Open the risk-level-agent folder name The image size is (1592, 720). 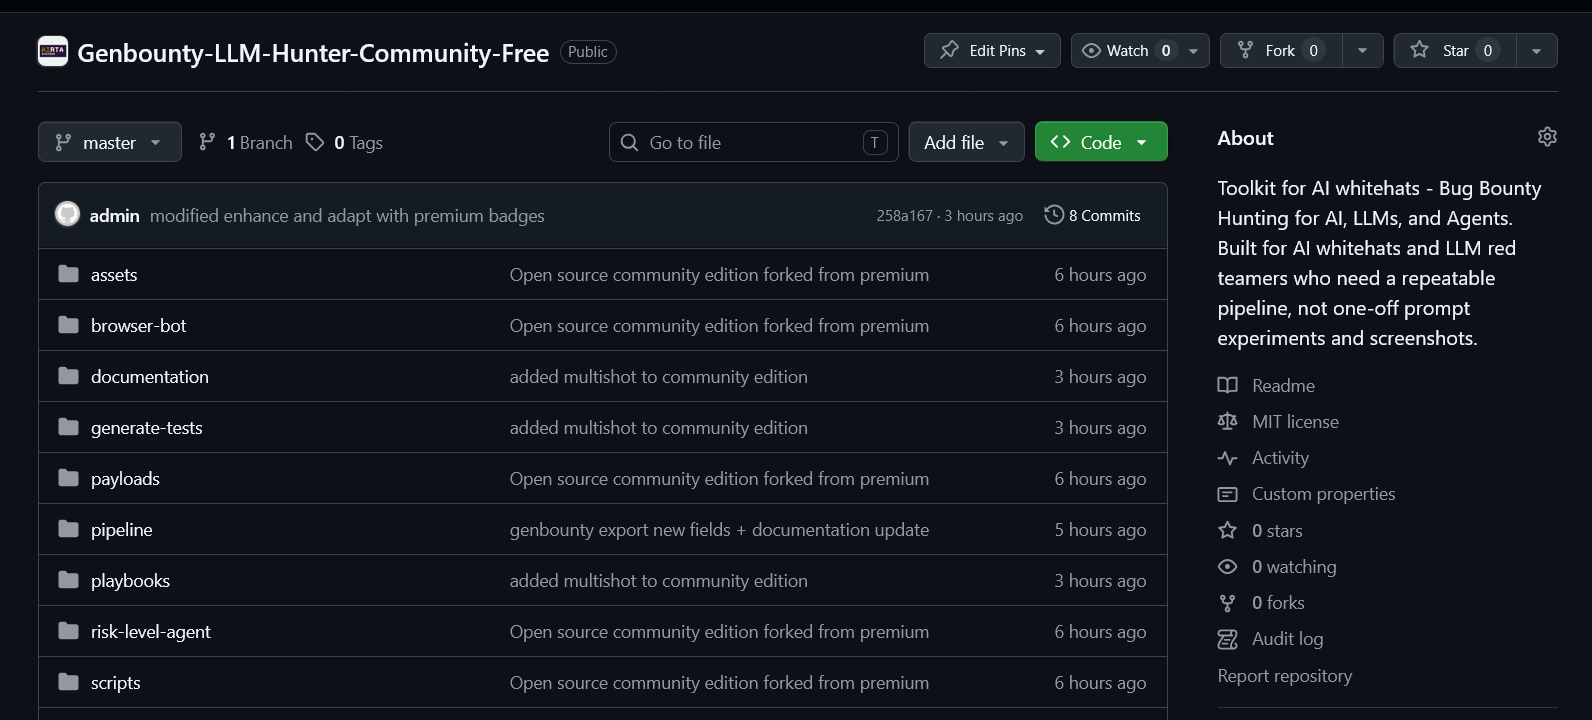pyautogui.click(x=151, y=631)
